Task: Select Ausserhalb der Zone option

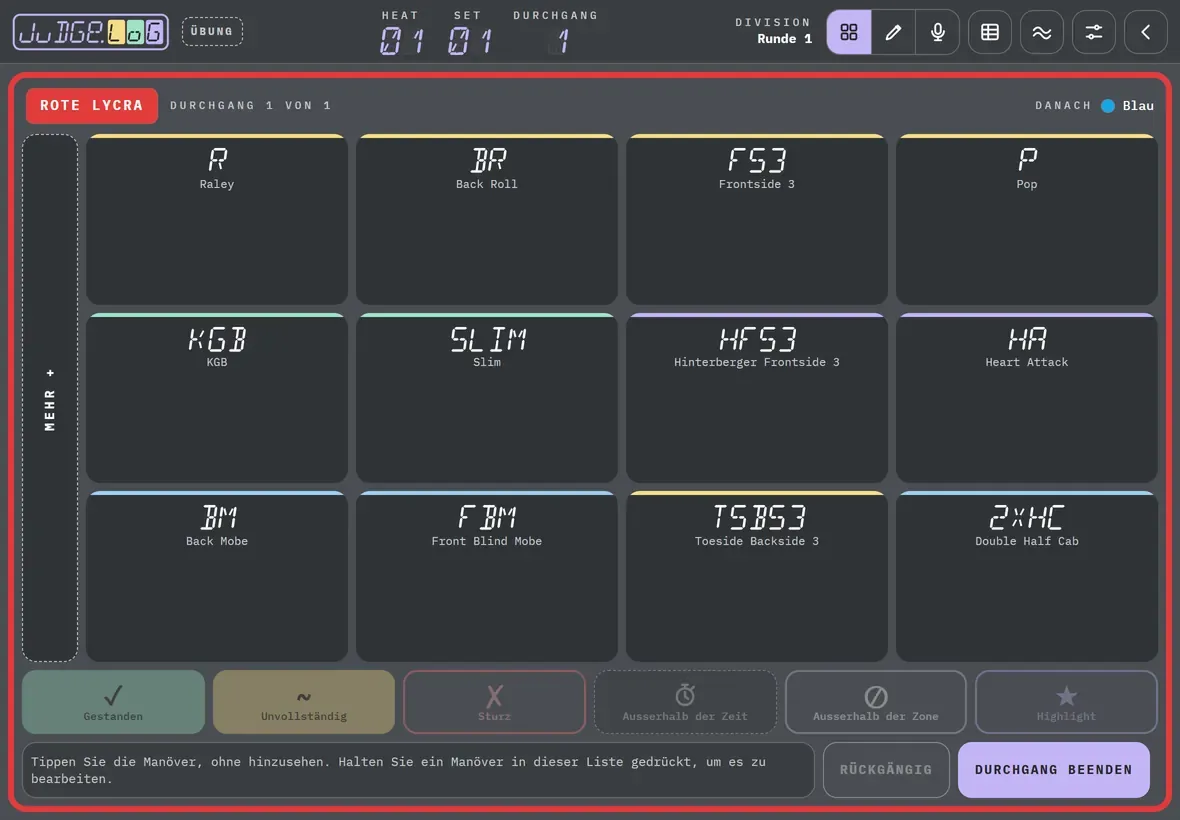Action: point(876,702)
